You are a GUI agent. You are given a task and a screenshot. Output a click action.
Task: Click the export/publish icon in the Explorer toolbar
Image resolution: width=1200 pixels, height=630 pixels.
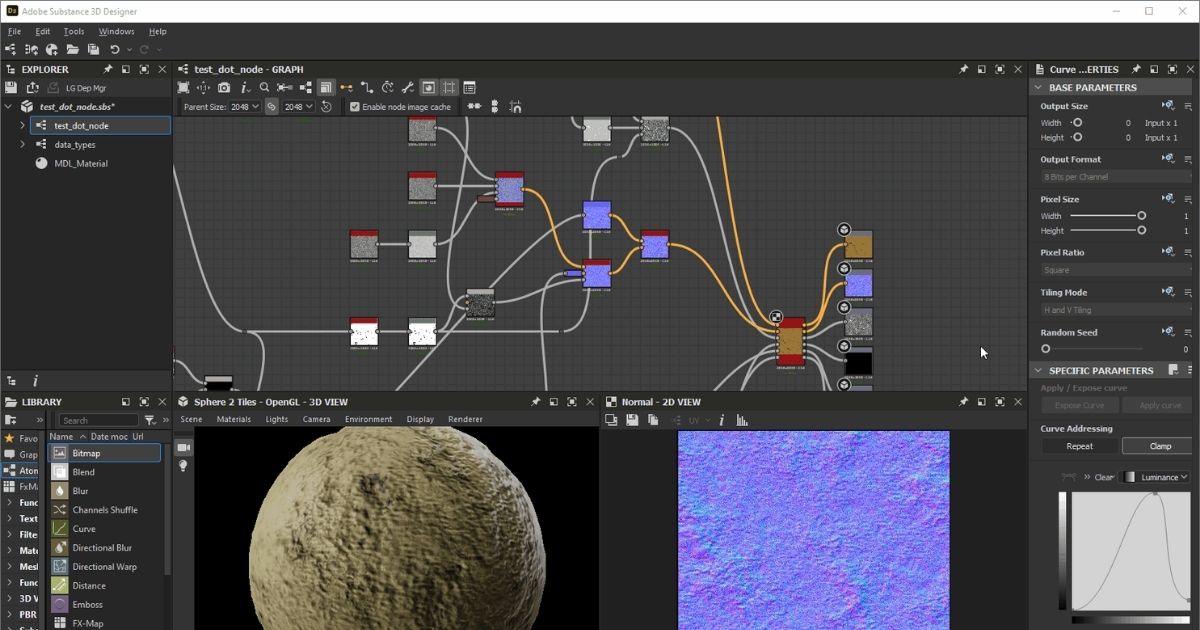[x=32, y=88]
